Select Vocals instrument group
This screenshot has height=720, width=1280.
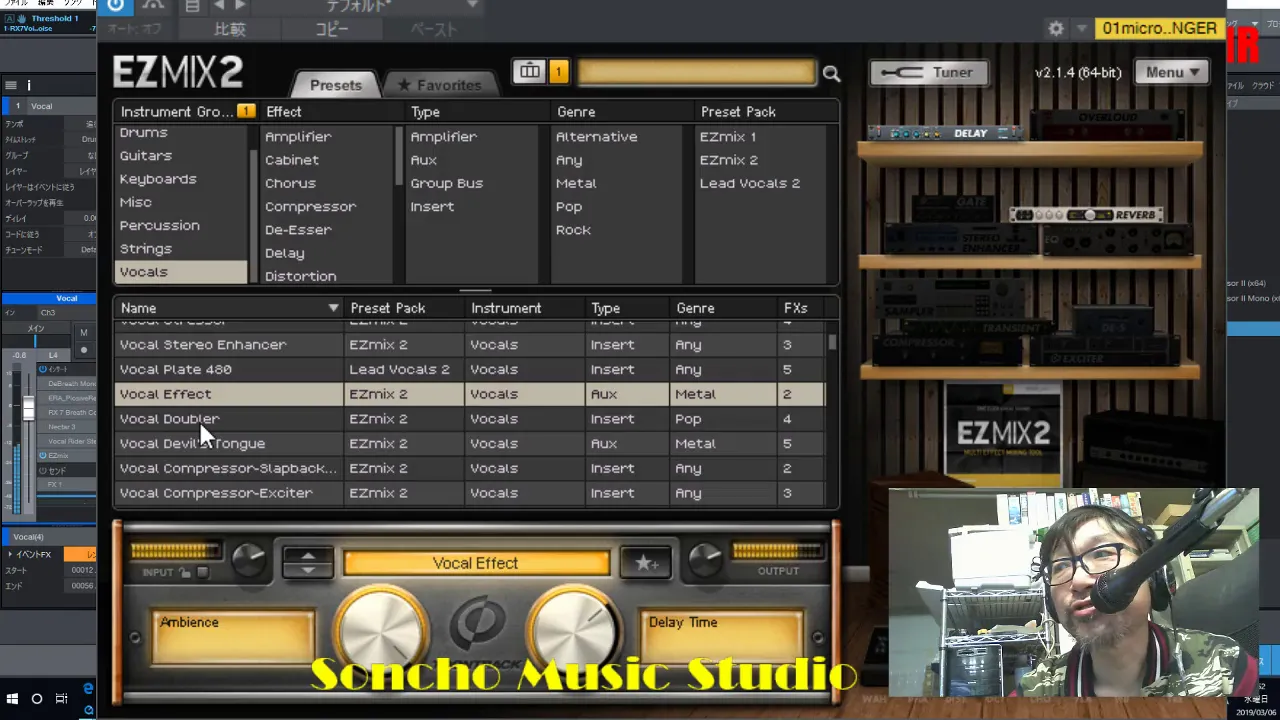[180, 272]
